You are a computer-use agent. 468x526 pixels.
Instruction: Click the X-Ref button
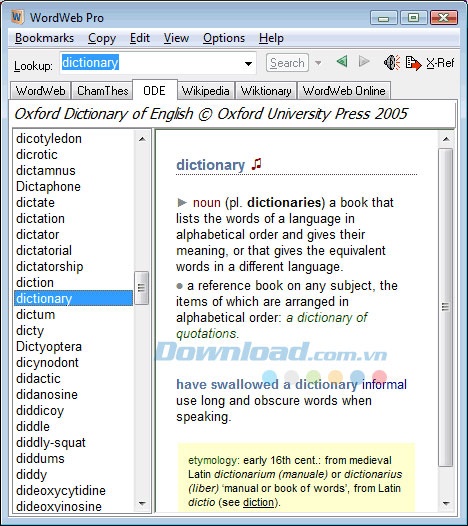tap(440, 63)
